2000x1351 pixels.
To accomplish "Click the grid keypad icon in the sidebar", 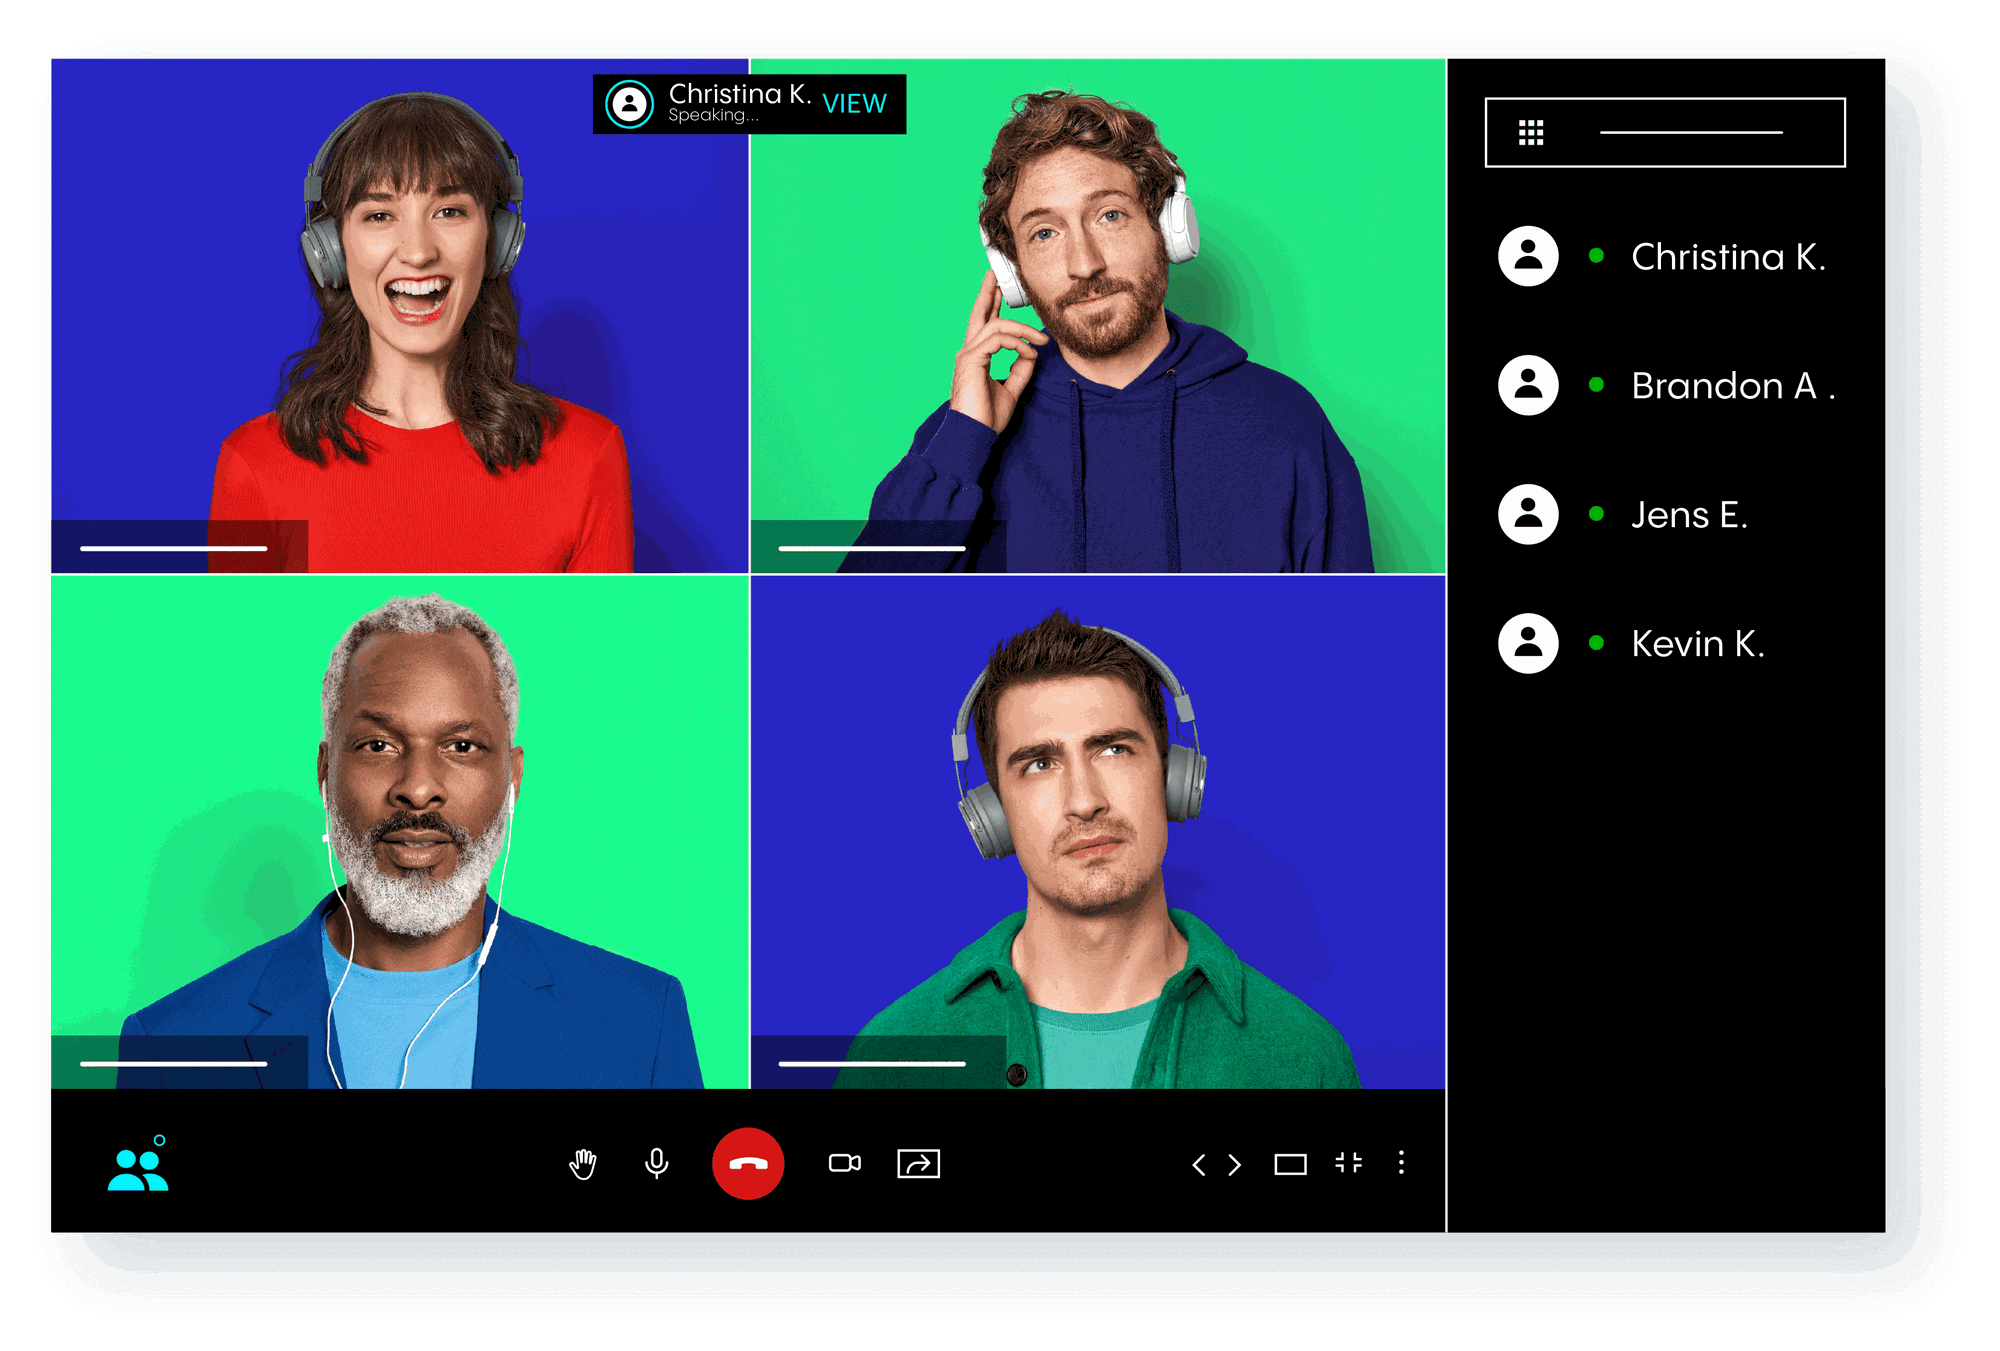I will point(1531,133).
